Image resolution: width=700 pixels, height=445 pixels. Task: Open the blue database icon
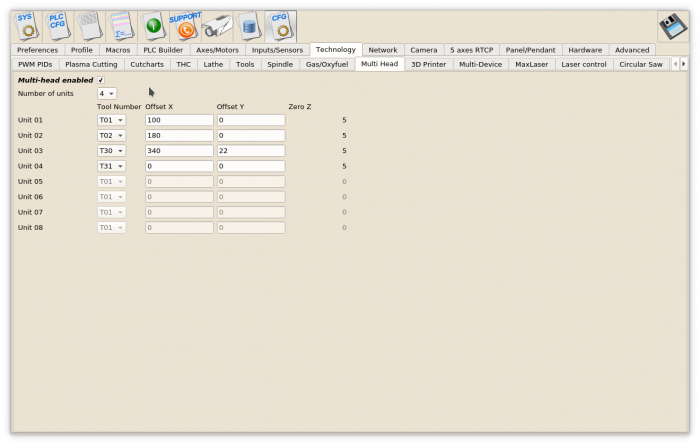[249, 25]
